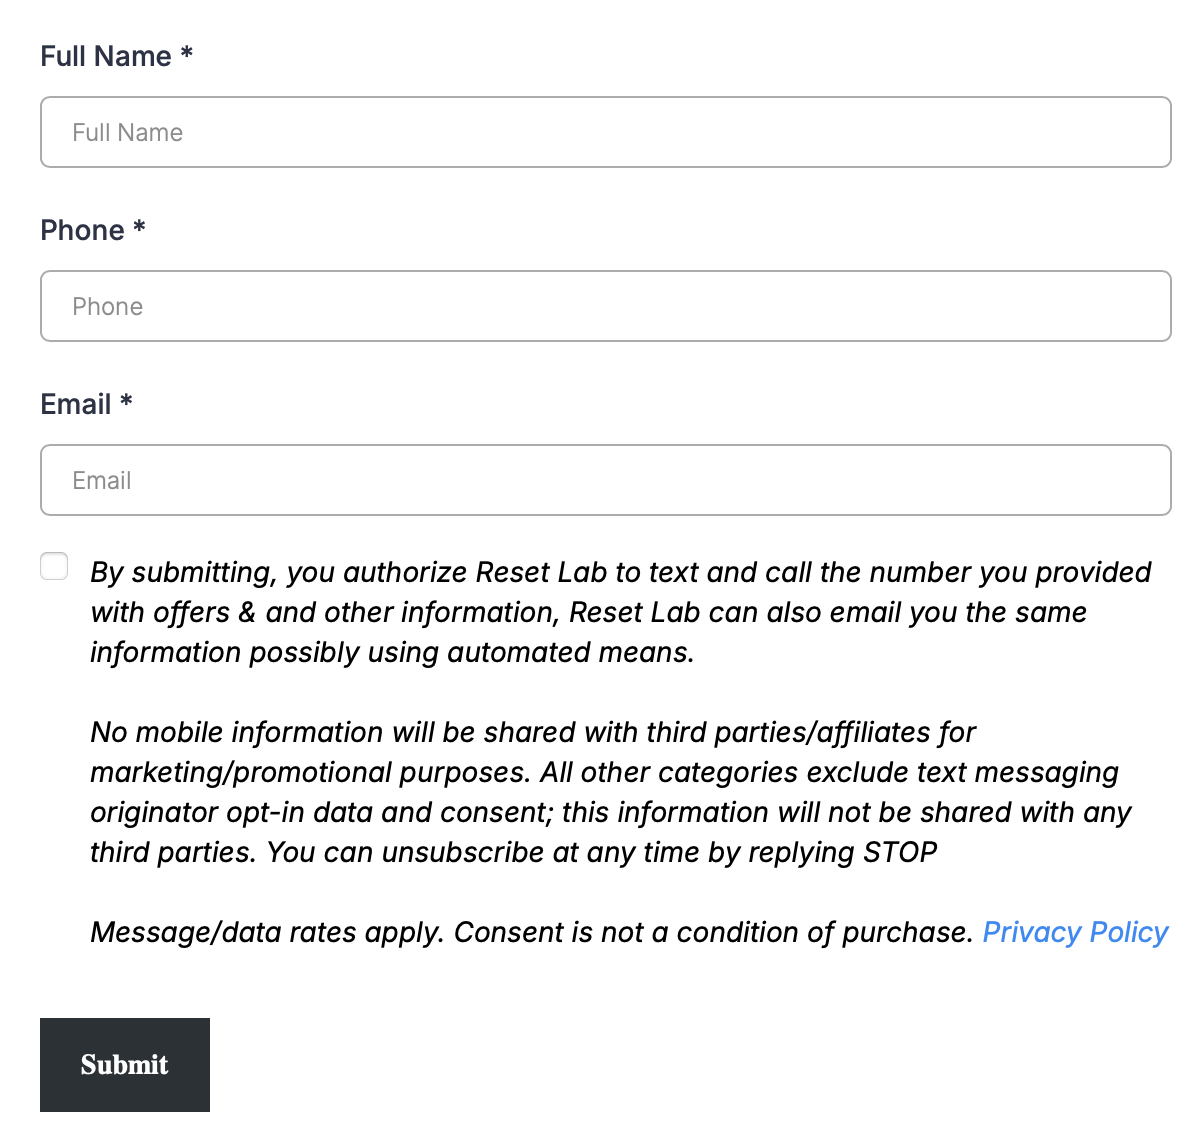1202x1142 pixels.
Task: Open the Privacy Policy link
Action: [x=1075, y=932]
